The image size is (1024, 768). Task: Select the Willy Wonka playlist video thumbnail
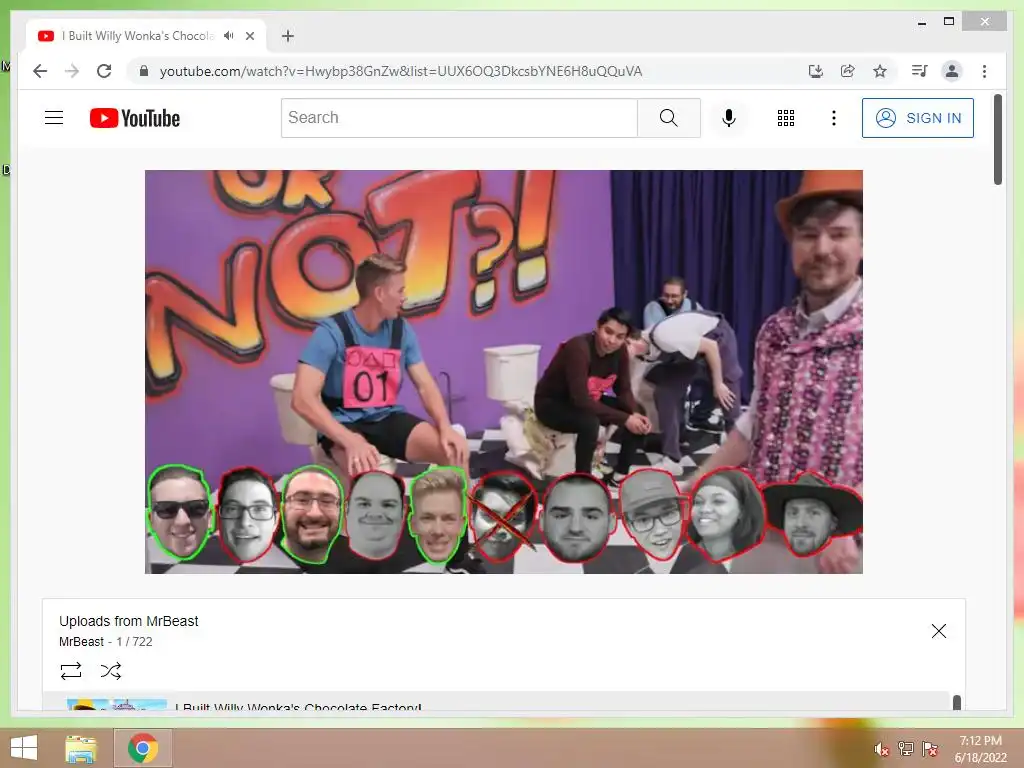pyautogui.click(x=117, y=705)
